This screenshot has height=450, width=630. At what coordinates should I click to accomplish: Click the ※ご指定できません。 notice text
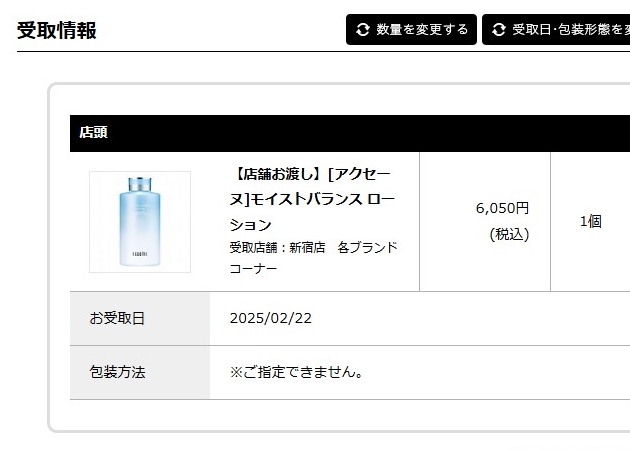(x=296, y=372)
